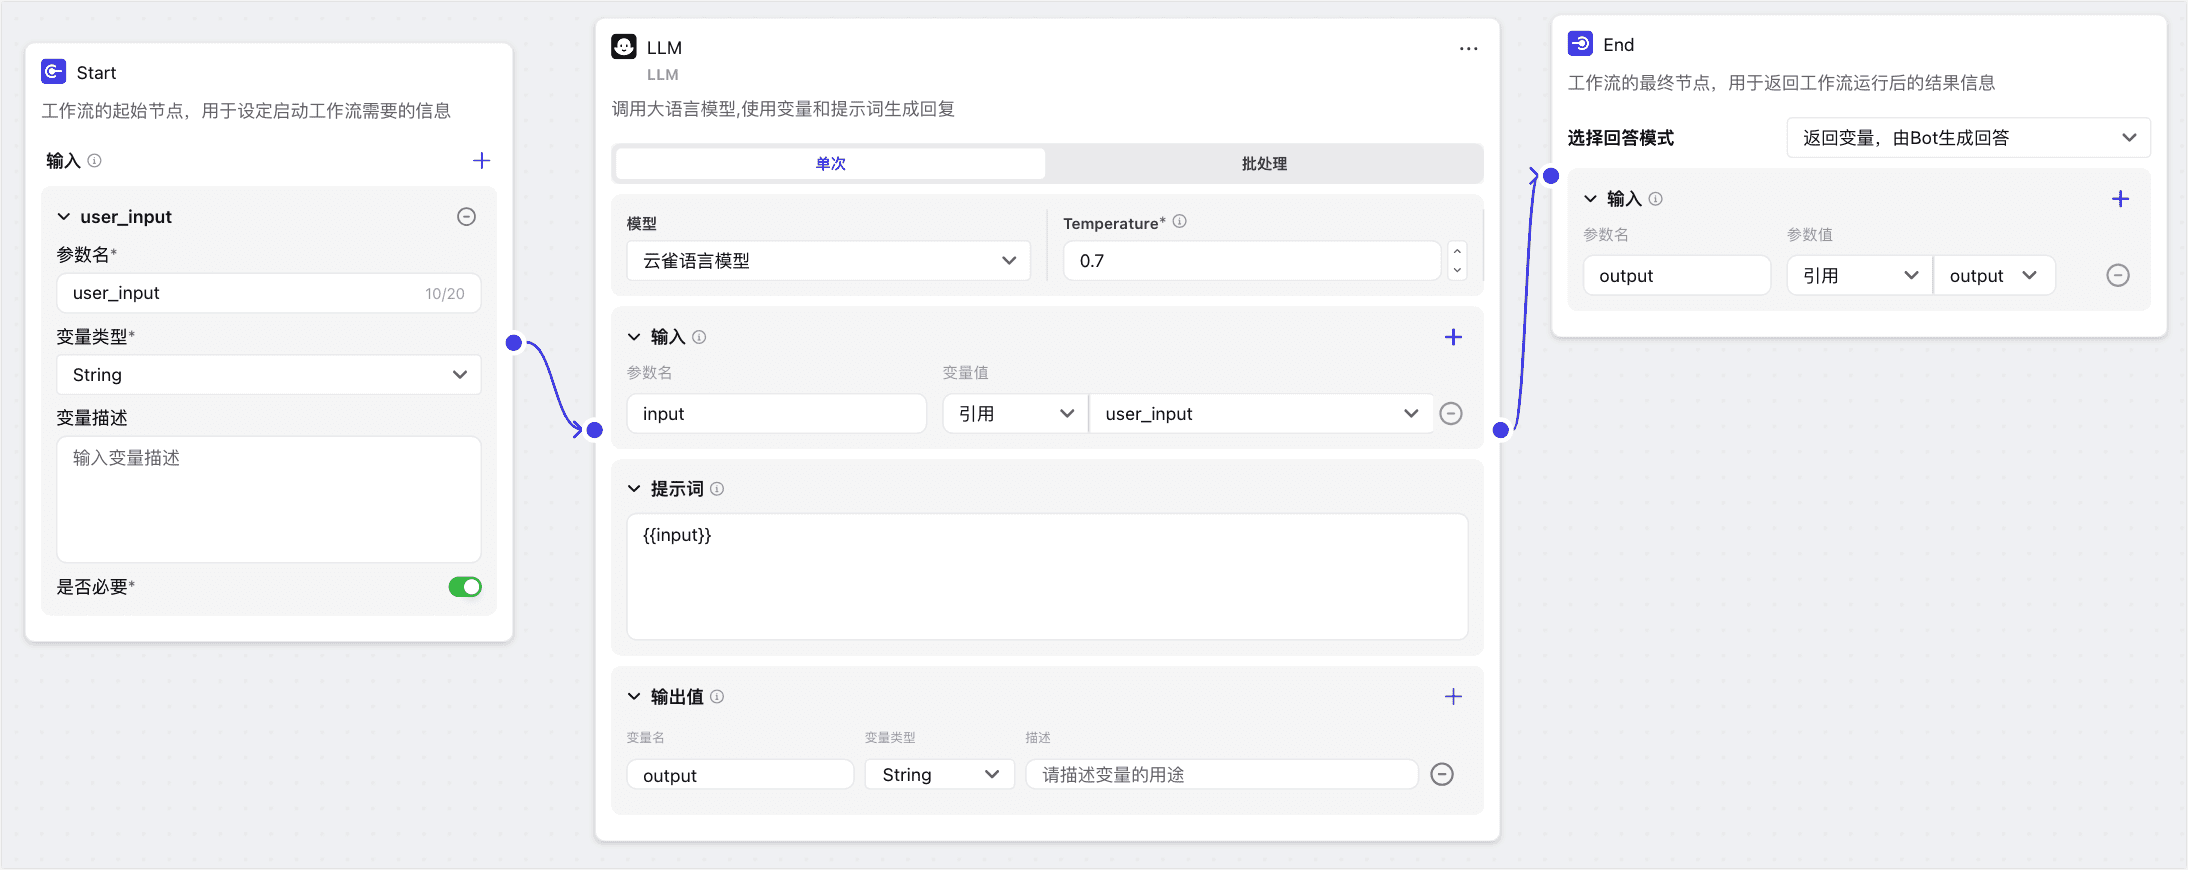2188x870 pixels.
Task: Click the LLM node input connector dot
Action: coord(595,430)
